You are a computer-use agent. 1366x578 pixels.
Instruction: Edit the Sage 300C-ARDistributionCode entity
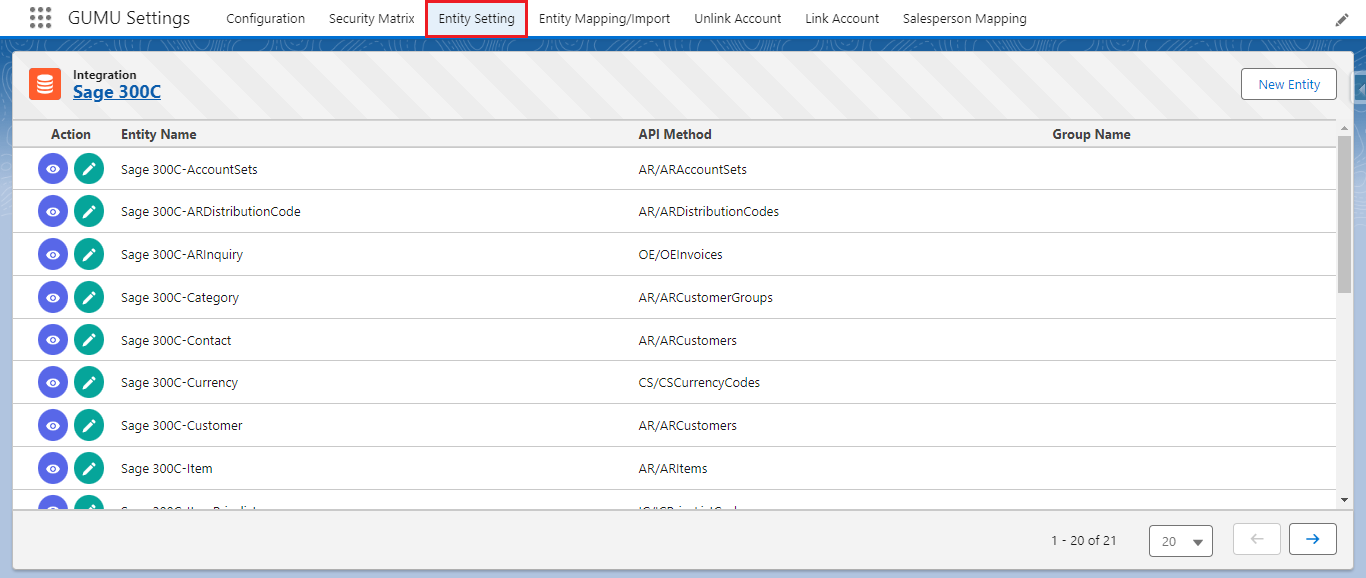click(x=89, y=212)
